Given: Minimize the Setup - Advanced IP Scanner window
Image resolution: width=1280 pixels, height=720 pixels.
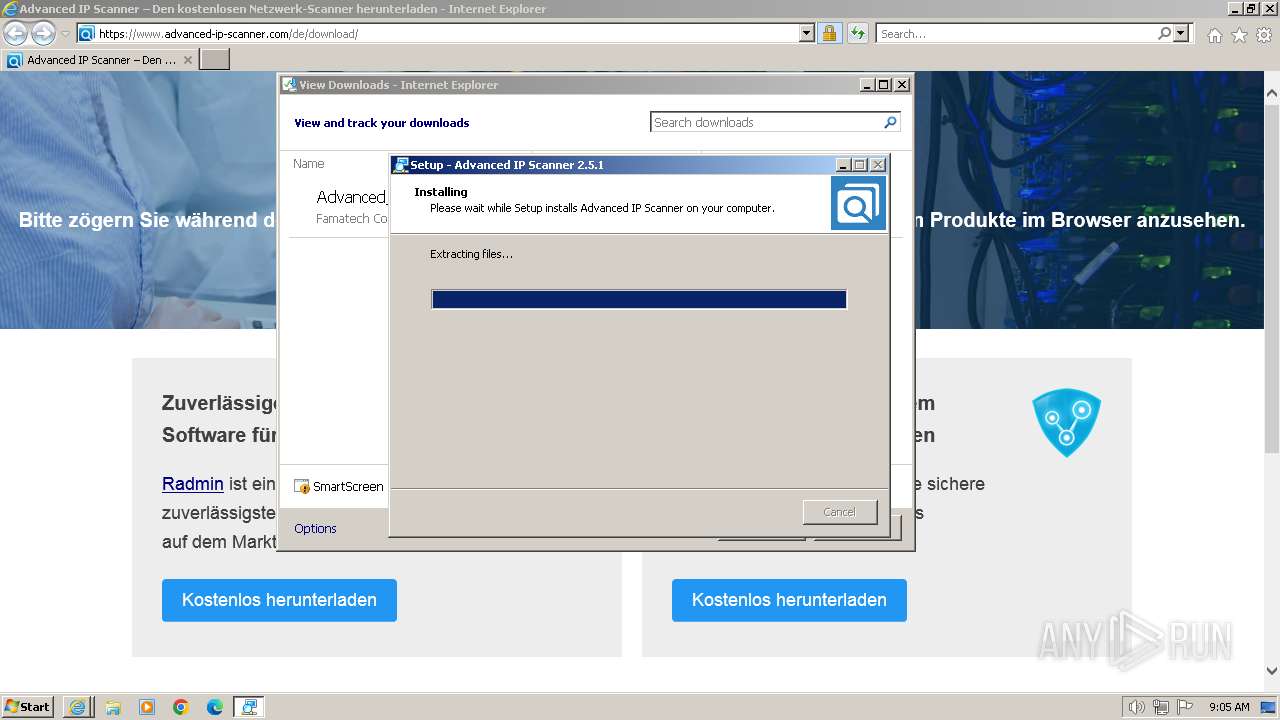Looking at the screenshot, I should click(843, 165).
